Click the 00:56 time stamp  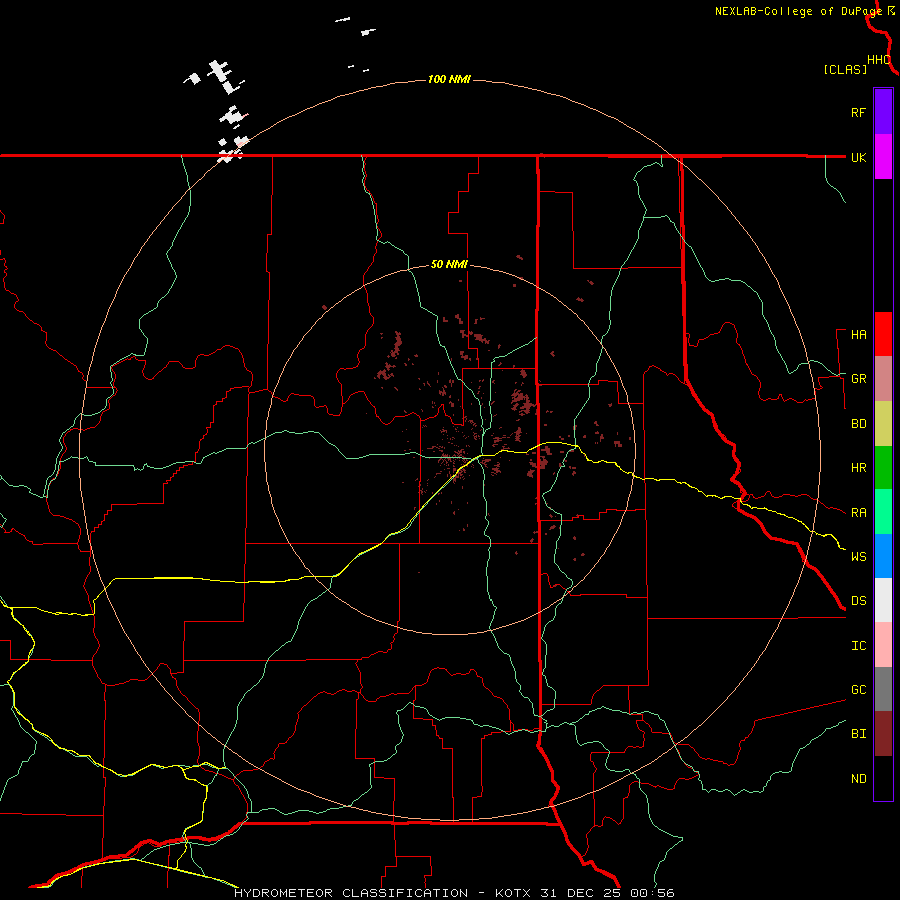pyautogui.click(x=652, y=893)
